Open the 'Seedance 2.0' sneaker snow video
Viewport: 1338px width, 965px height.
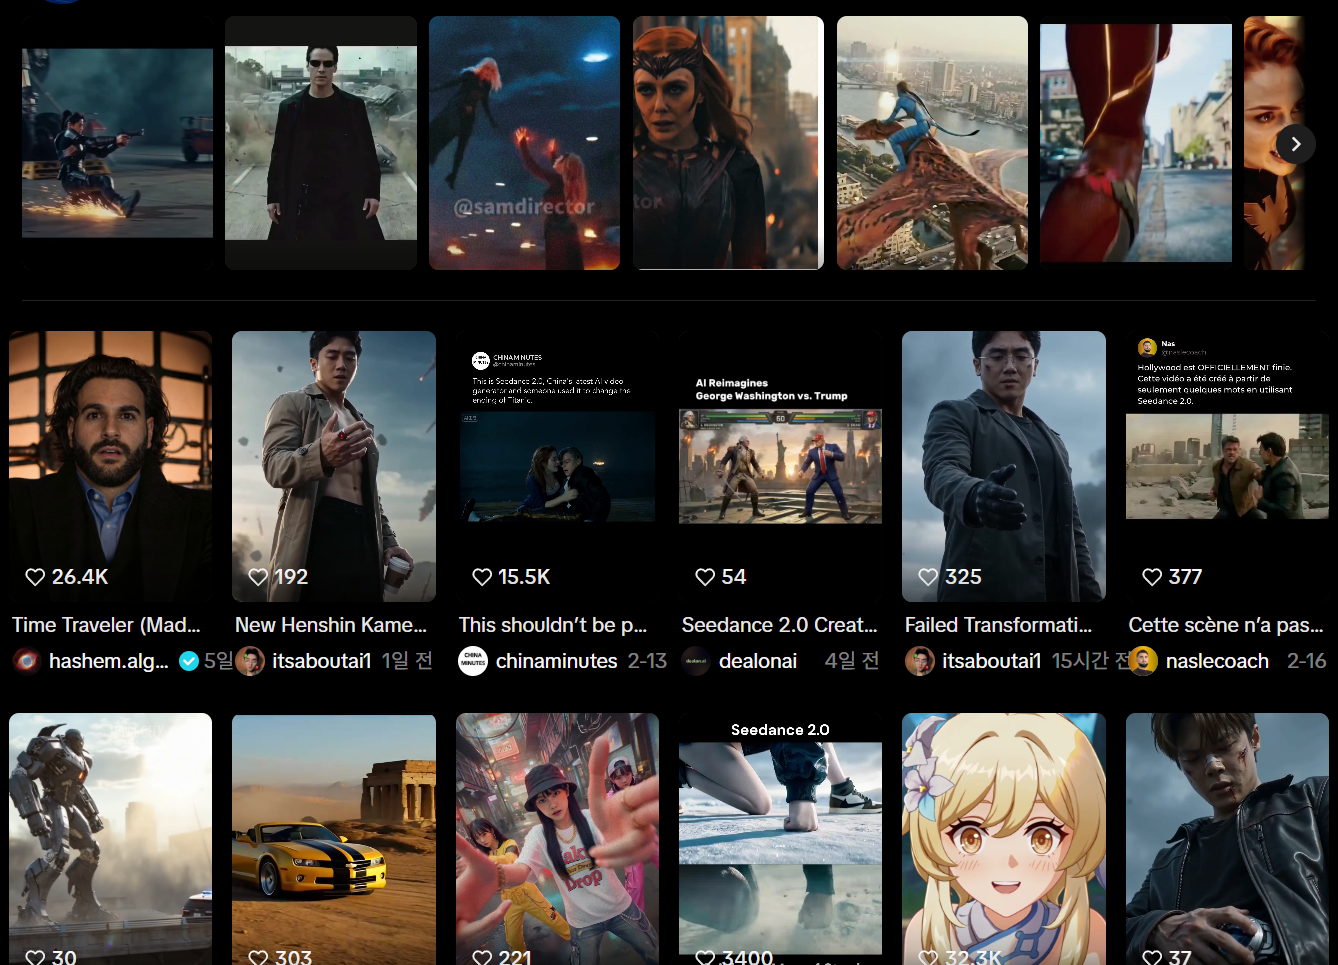[780, 839]
